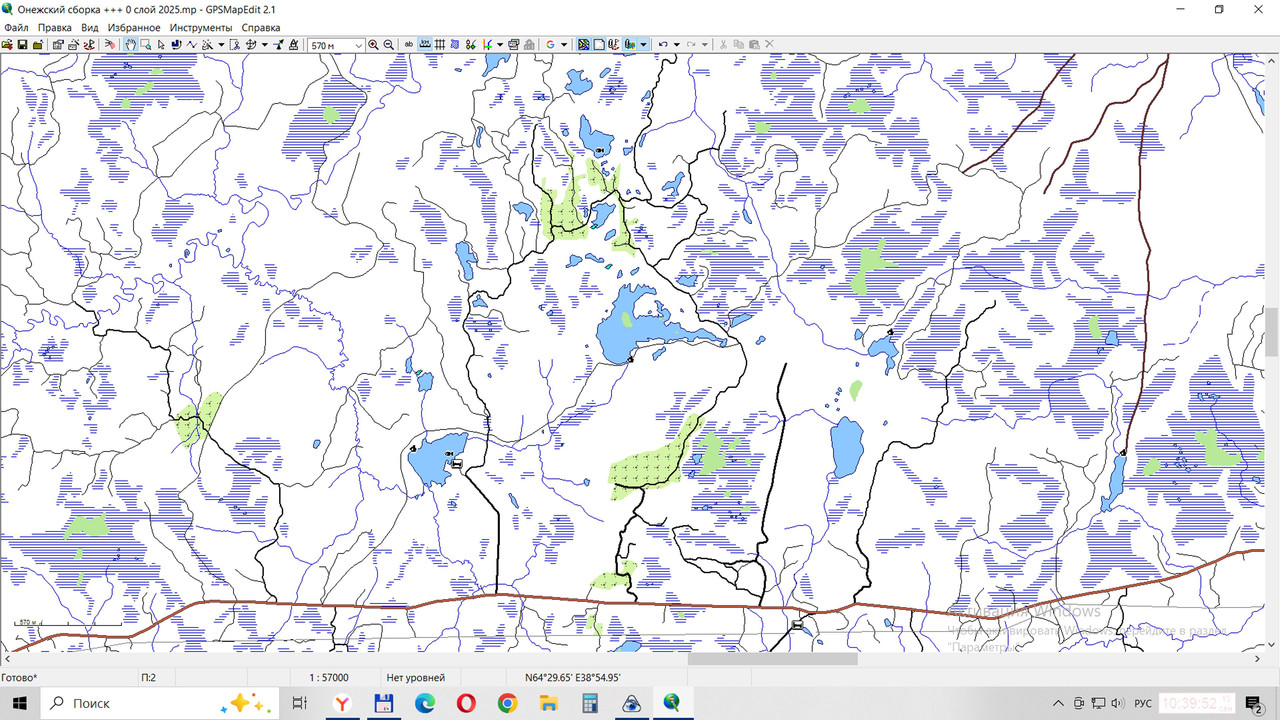Click the Cut scissors icon

pos(723,45)
